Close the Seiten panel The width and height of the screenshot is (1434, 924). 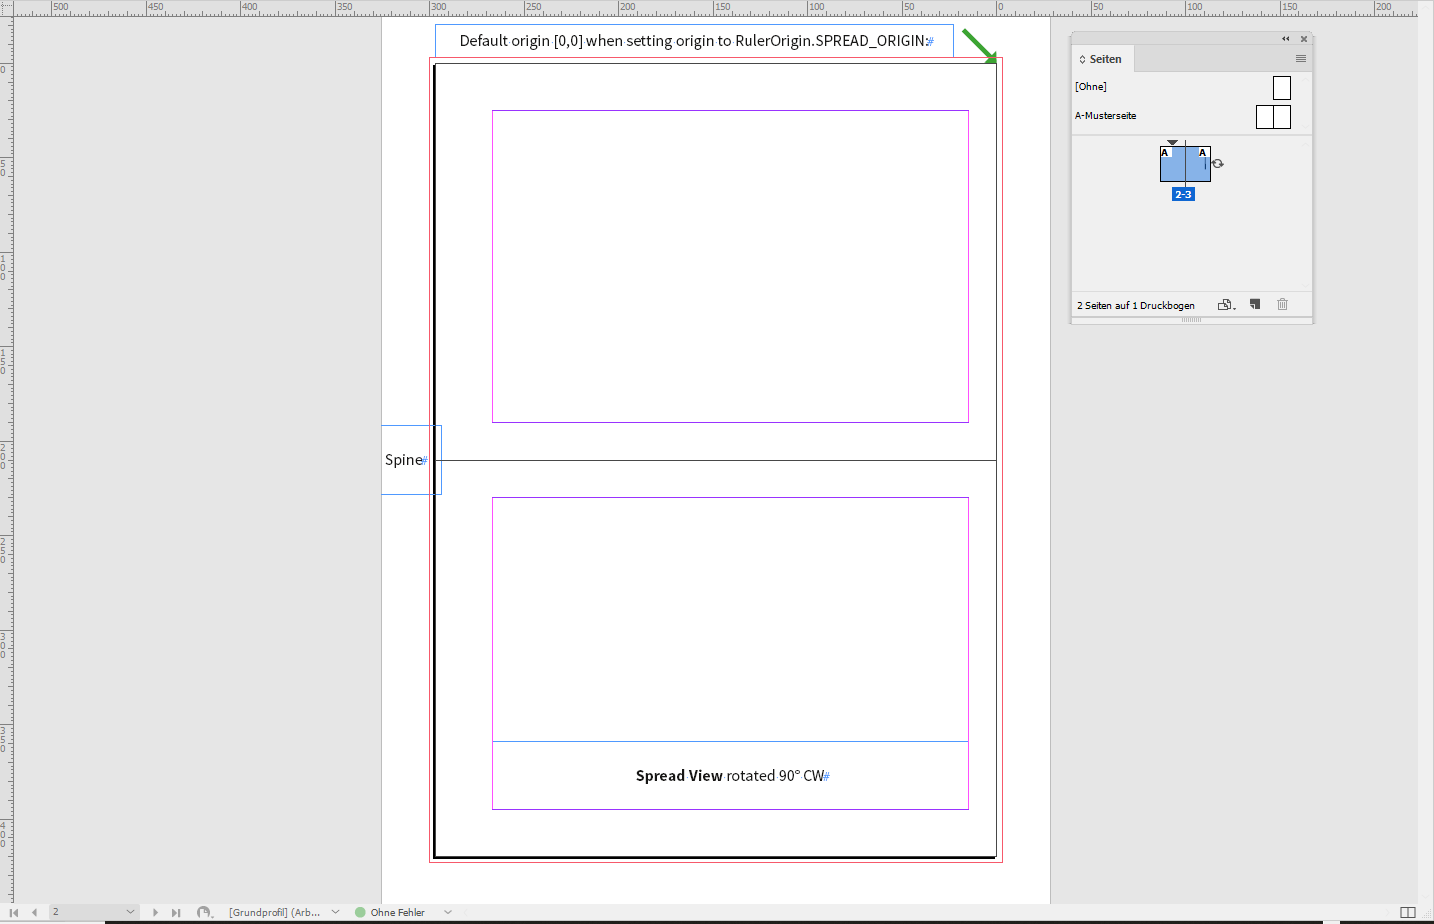(x=1304, y=39)
